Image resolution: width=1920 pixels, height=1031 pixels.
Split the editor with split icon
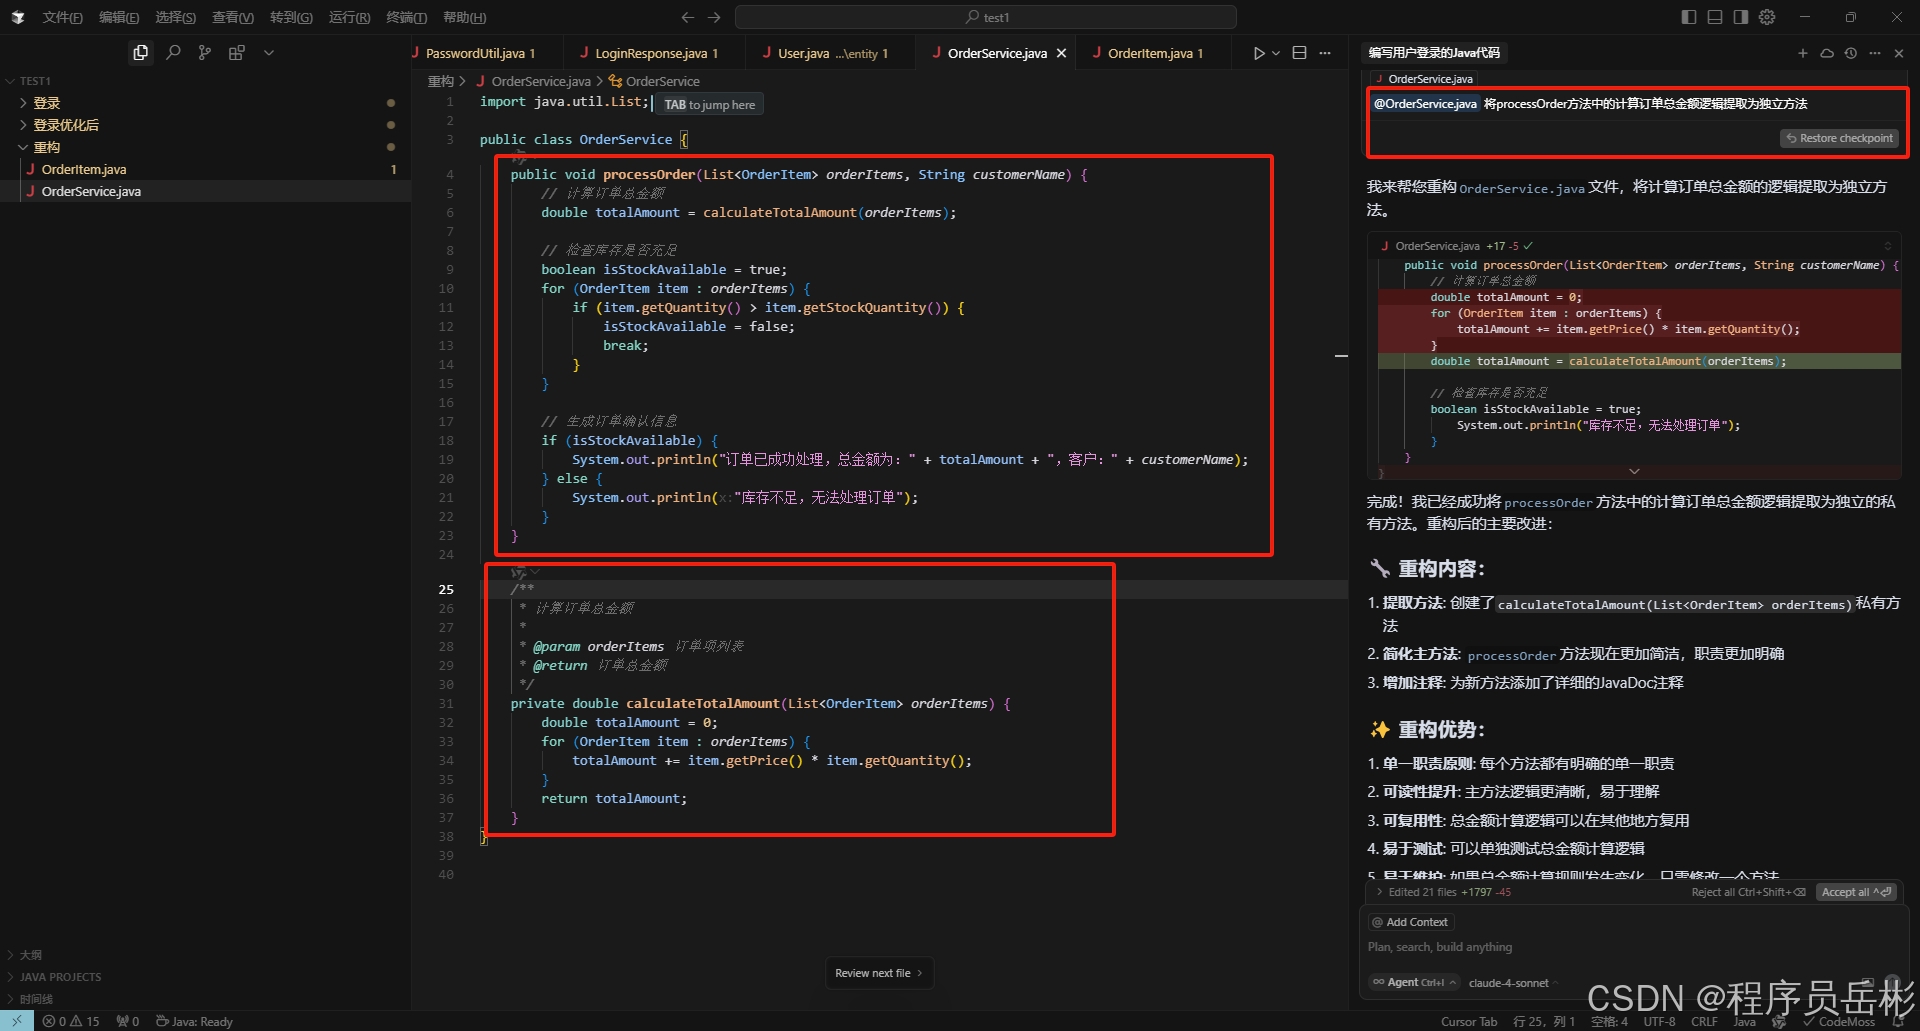point(1299,52)
